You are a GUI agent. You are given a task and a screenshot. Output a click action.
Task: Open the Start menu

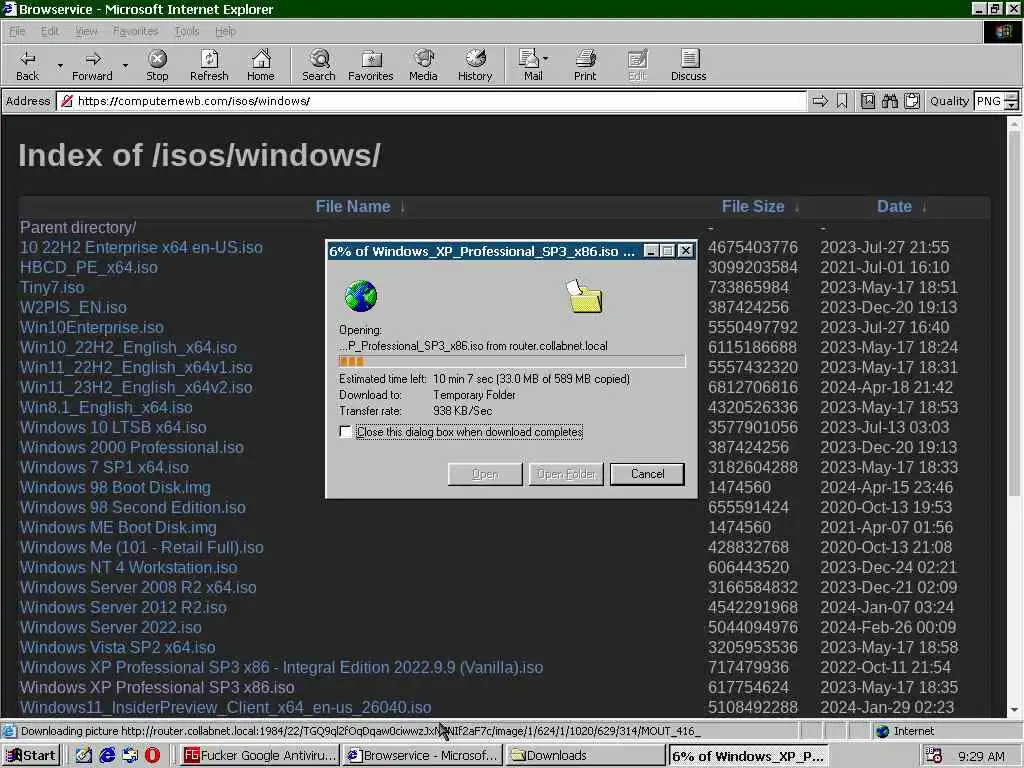31,756
